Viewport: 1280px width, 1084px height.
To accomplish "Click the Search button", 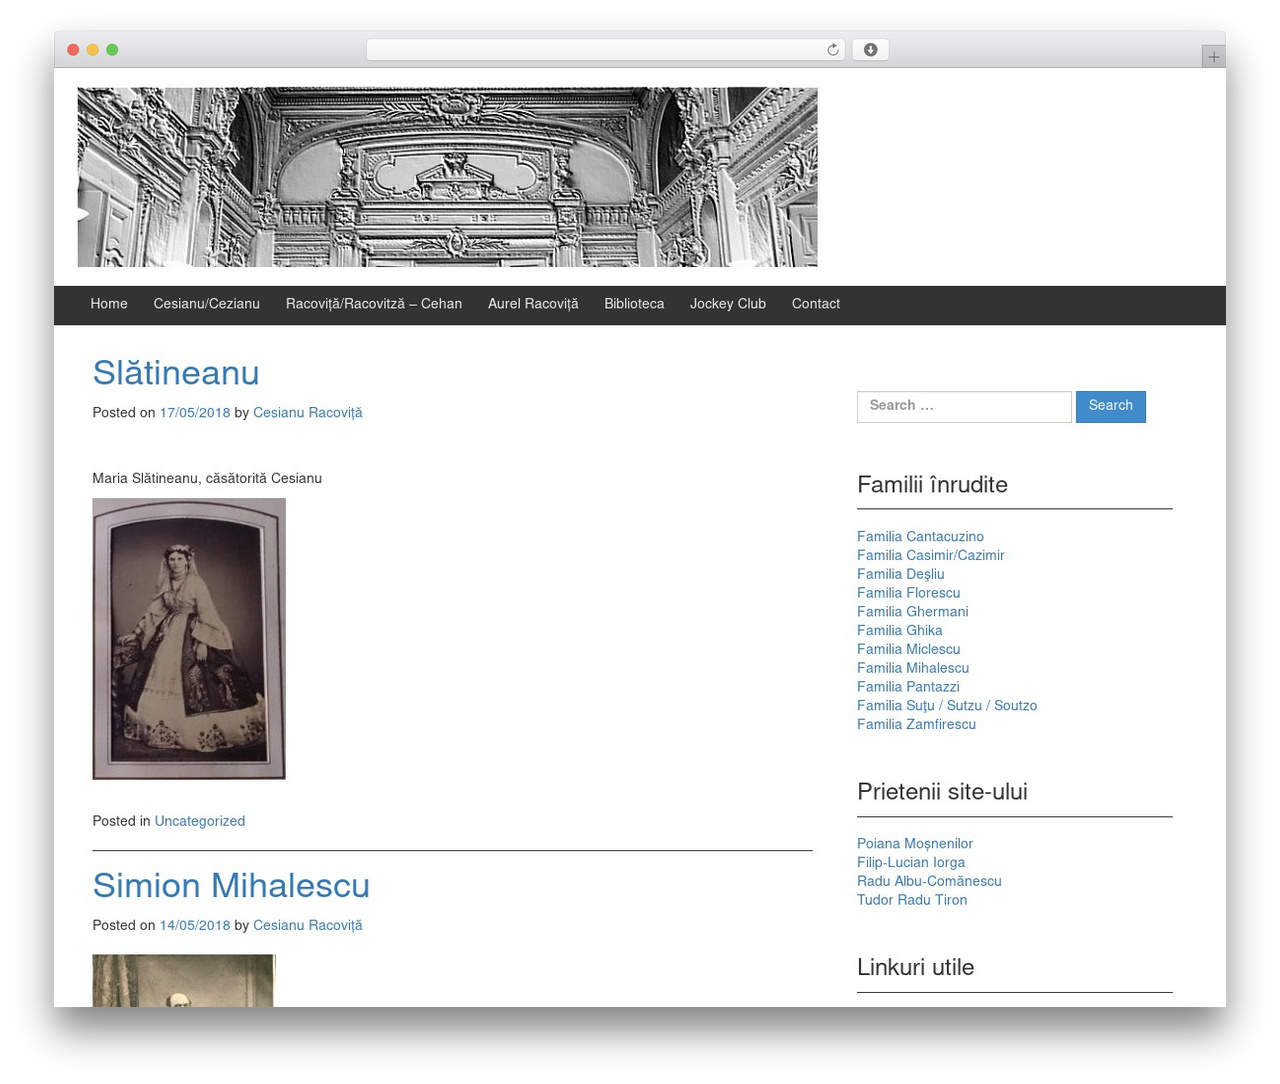I will click(1111, 406).
